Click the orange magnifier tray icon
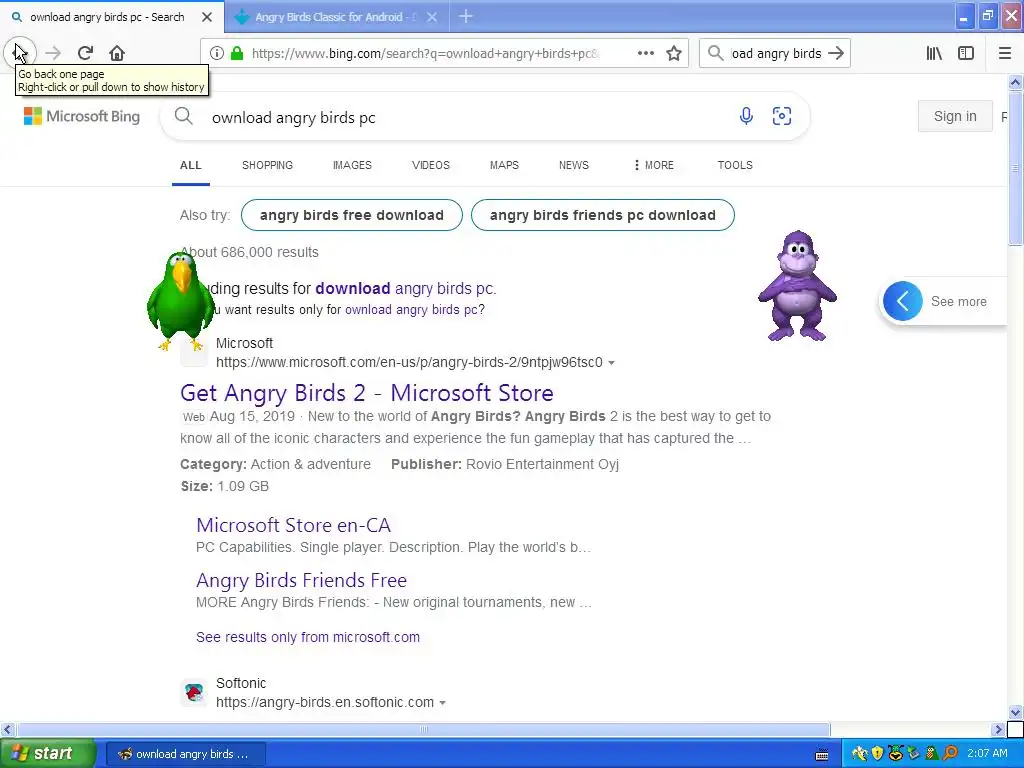Screen dimensions: 1024x768 coord(950,754)
